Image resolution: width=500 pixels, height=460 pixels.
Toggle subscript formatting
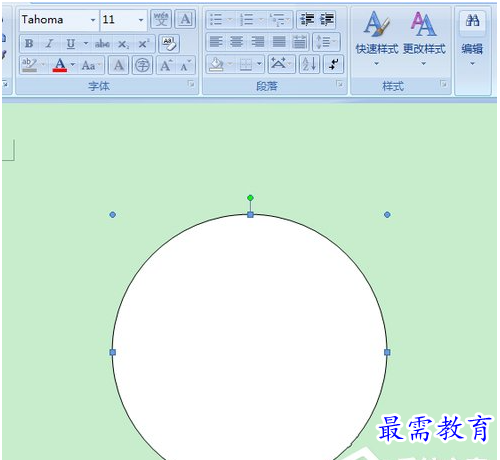tap(123, 44)
